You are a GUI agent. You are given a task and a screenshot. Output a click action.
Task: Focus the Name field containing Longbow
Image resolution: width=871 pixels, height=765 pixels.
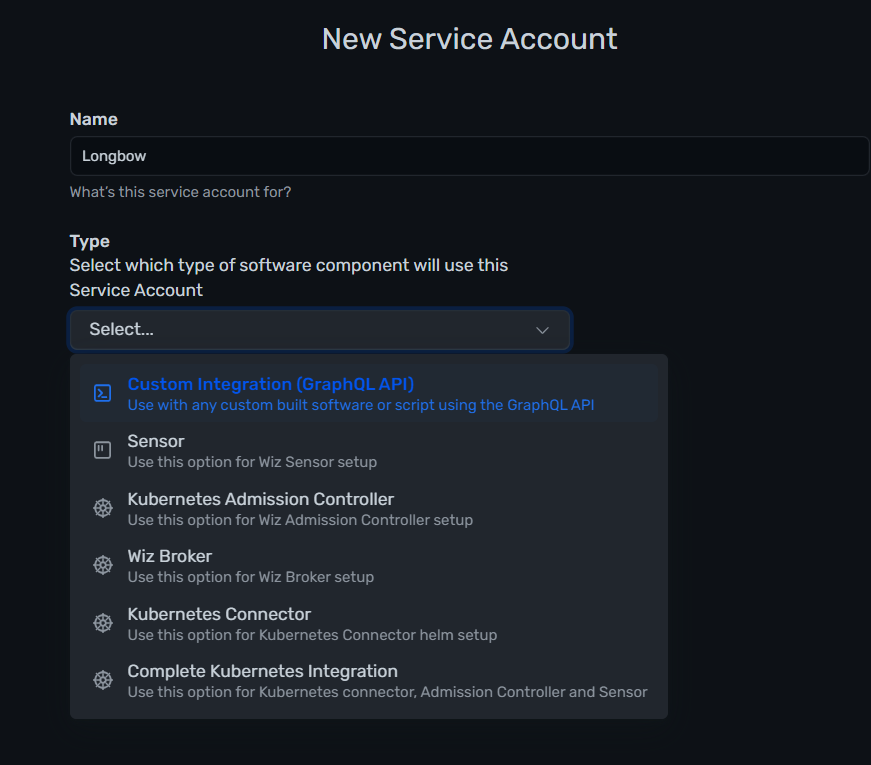[x=469, y=156]
